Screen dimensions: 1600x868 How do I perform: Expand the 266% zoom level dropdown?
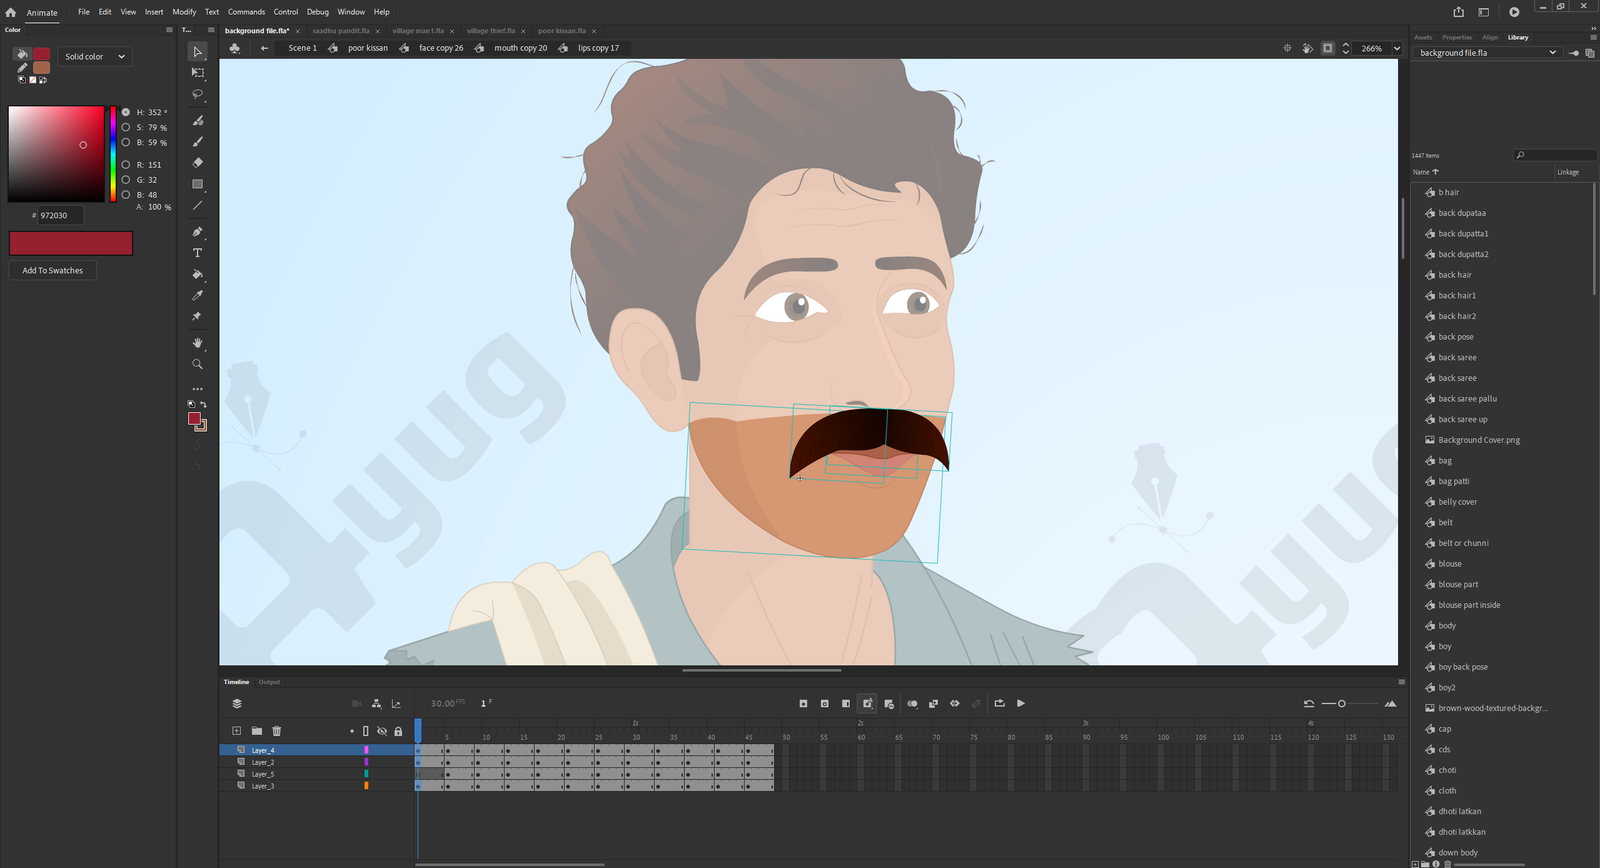[1397, 48]
